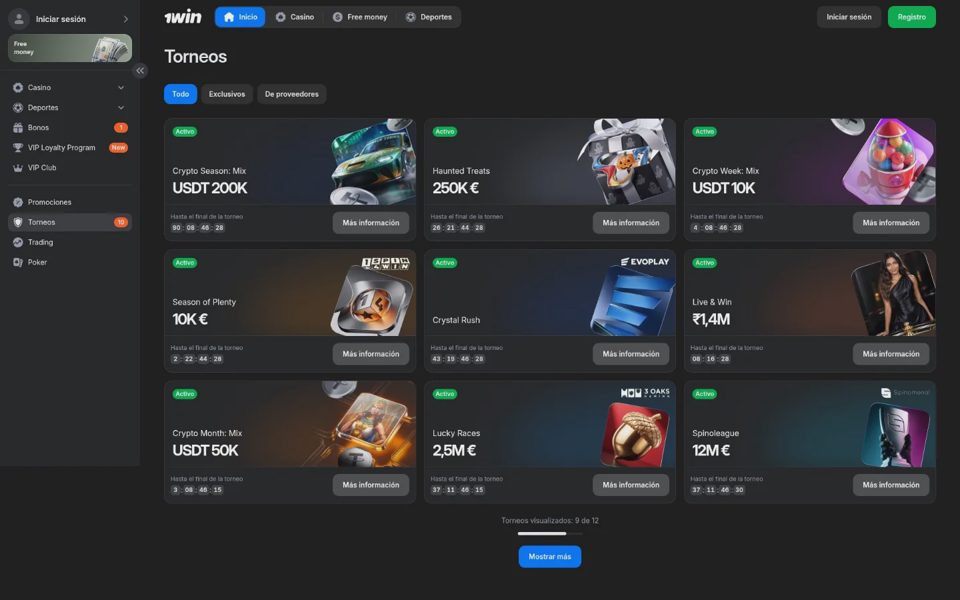Open the Inicio tab in top navigation

pos(240,17)
